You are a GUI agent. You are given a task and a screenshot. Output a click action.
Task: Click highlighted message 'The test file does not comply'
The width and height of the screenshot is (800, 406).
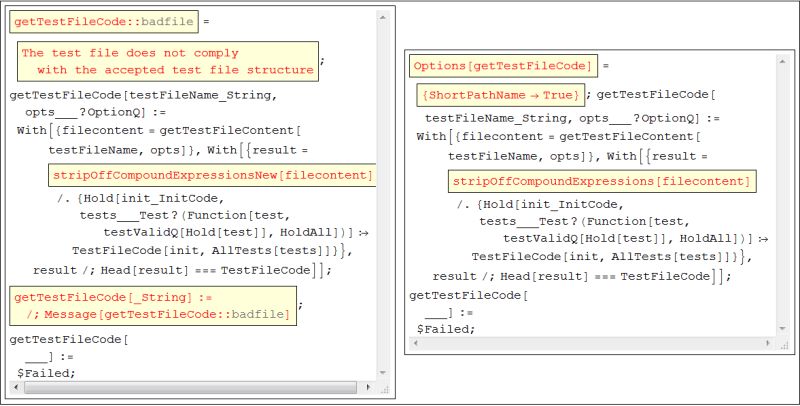point(168,61)
